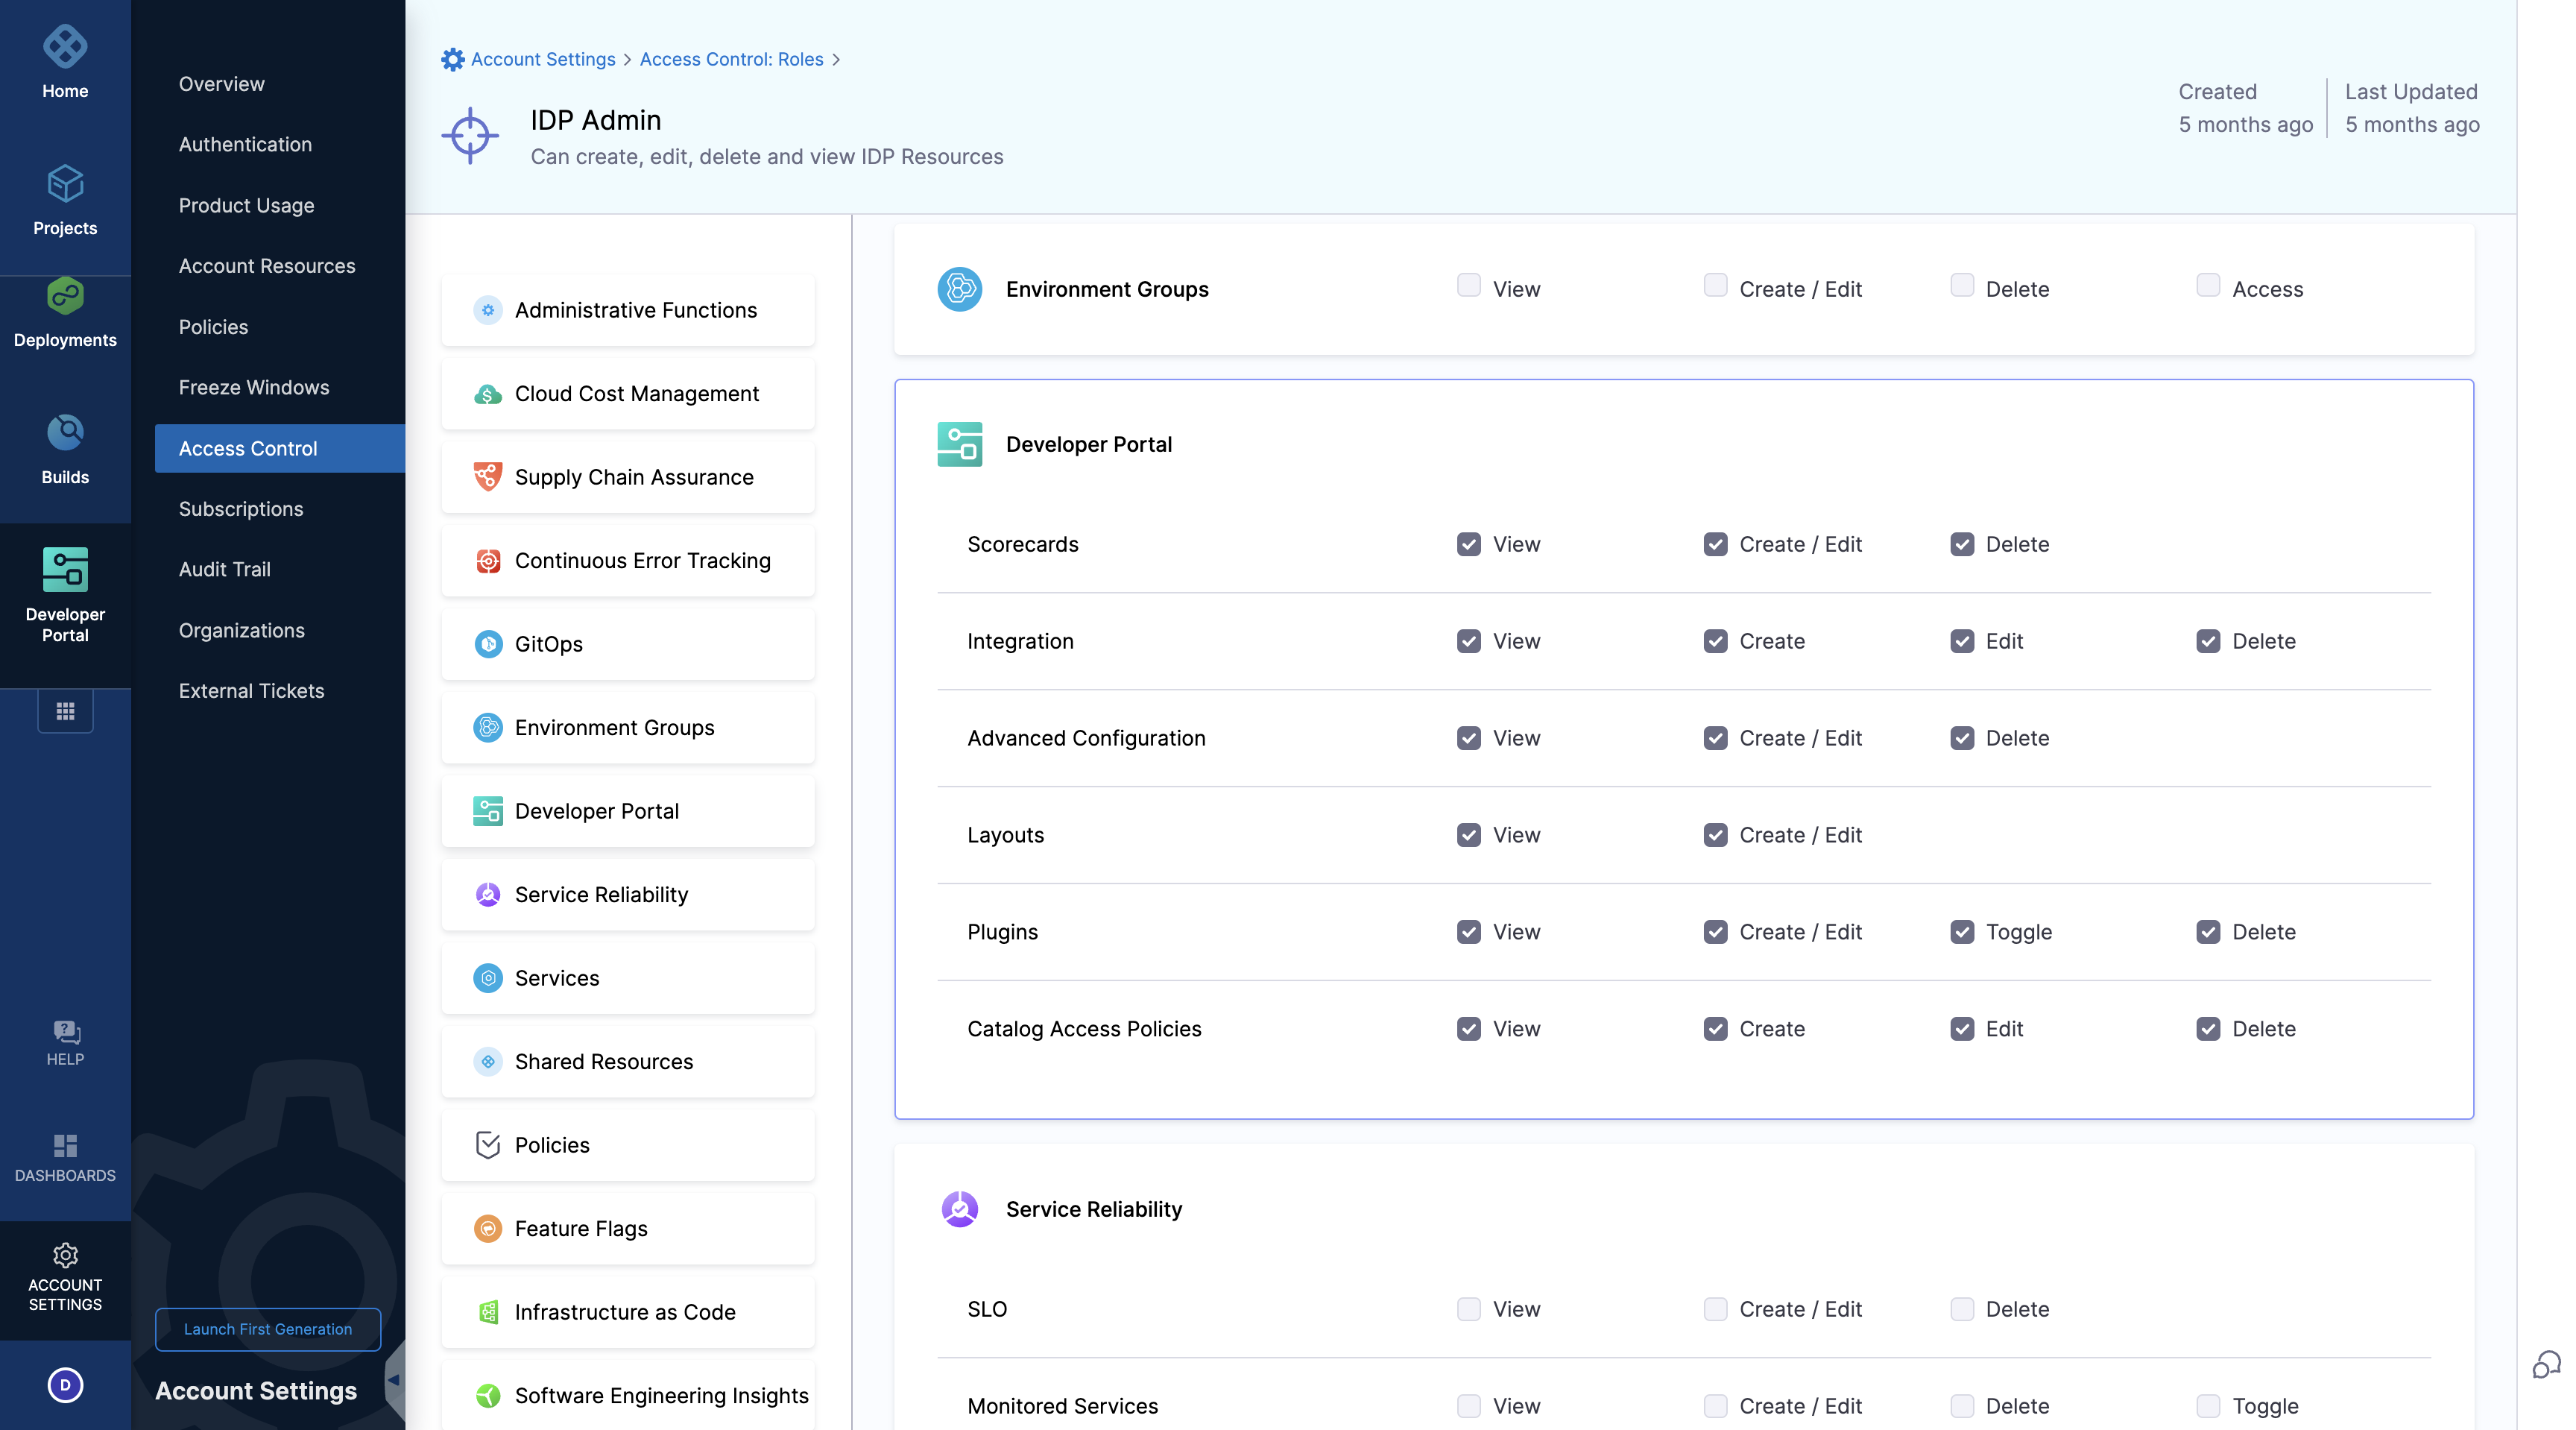Open the Home module icon
2576x1430 pixels.
65,47
